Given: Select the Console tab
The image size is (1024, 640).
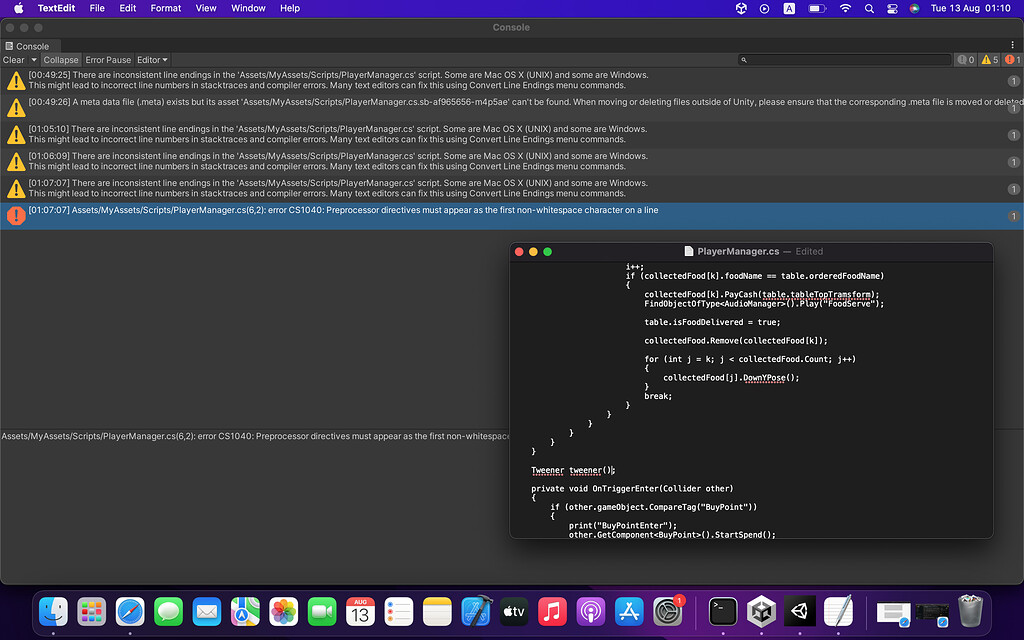Looking at the screenshot, I should [32, 45].
